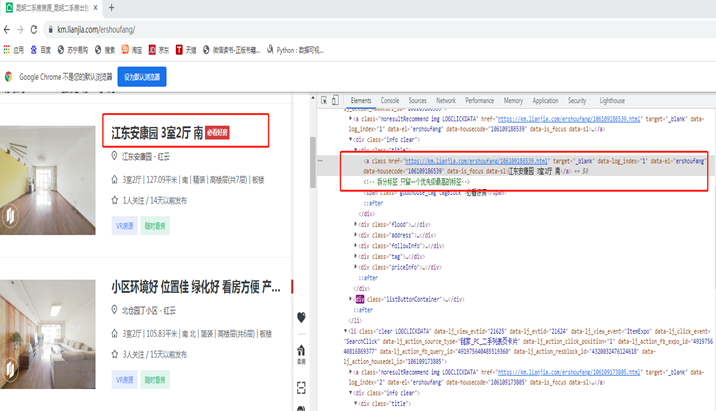Click the browser forward arrow
This screenshot has height=411, width=716.
pos(20,30)
